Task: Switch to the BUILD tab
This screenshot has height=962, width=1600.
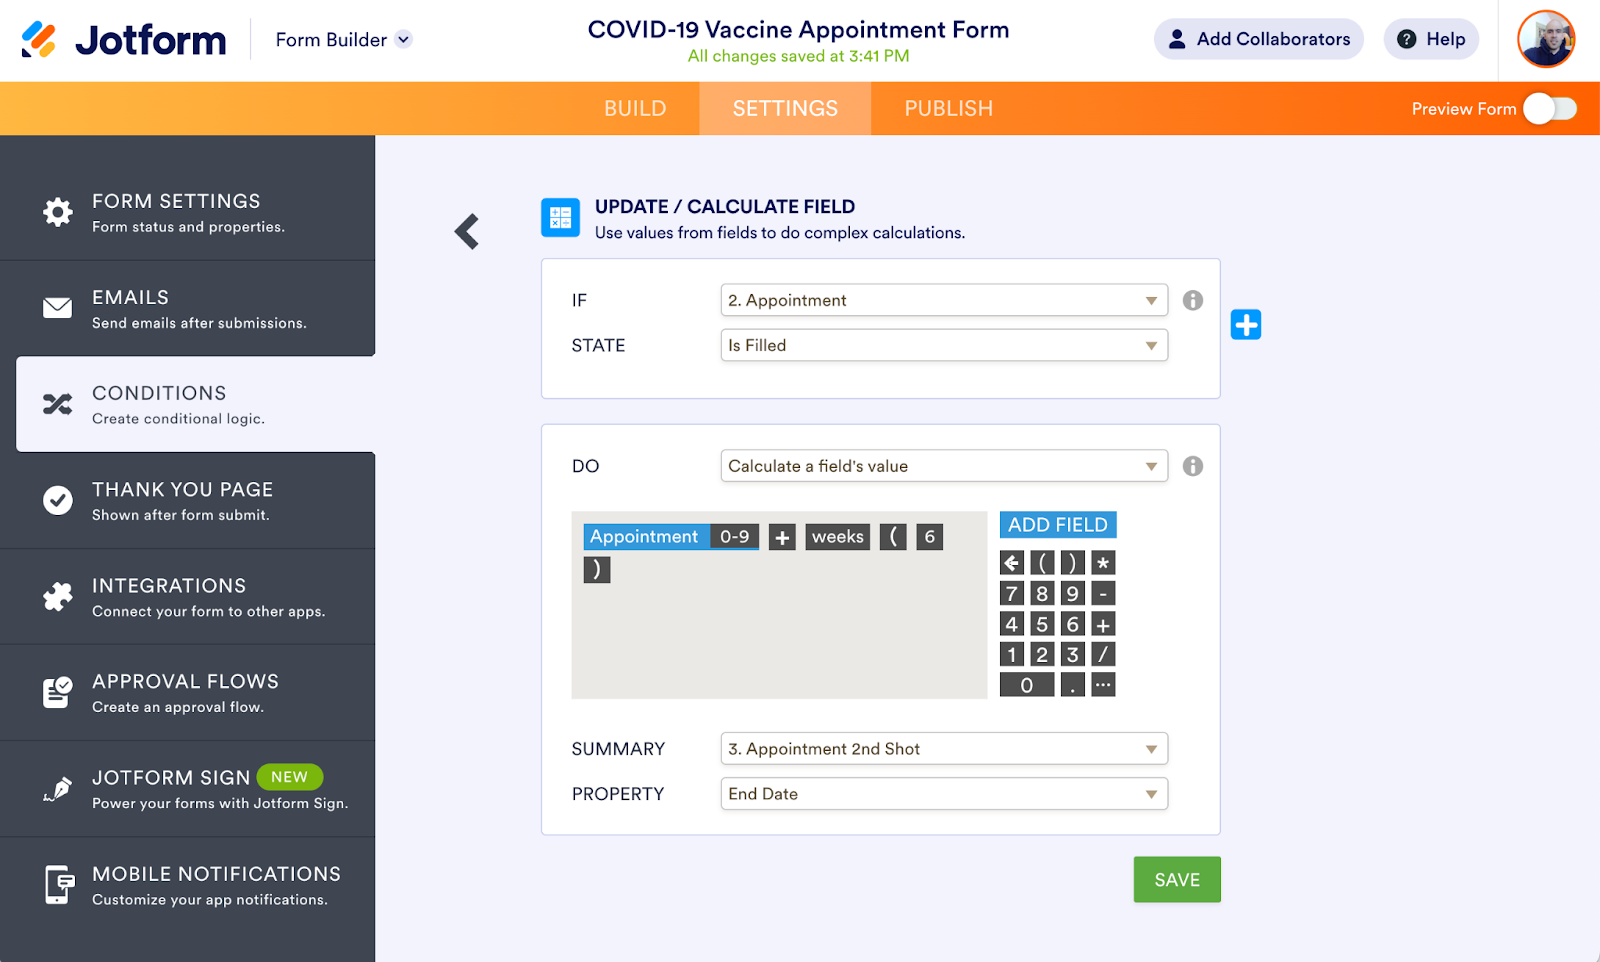Action: [x=635, y=109]
